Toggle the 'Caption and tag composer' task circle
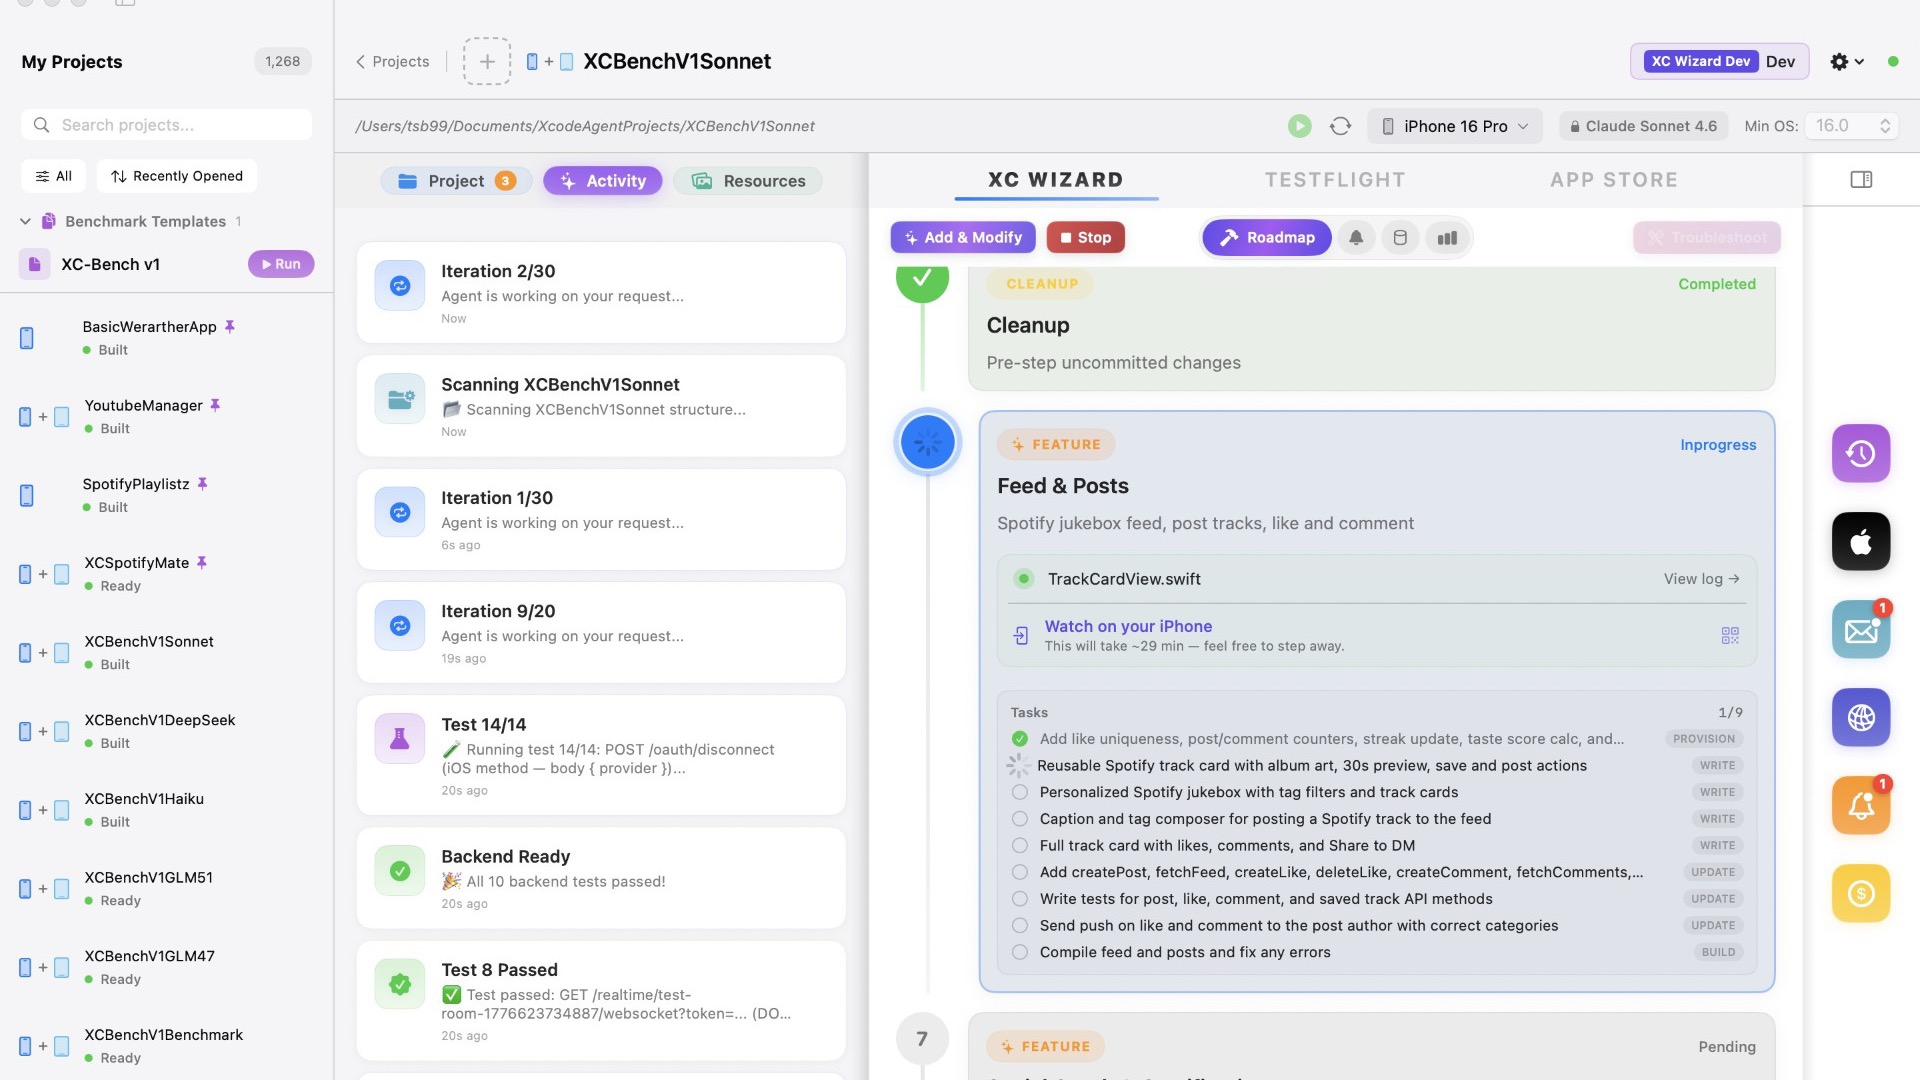This screenshot has height=1080, width=1920. [x=1019, y=819]
